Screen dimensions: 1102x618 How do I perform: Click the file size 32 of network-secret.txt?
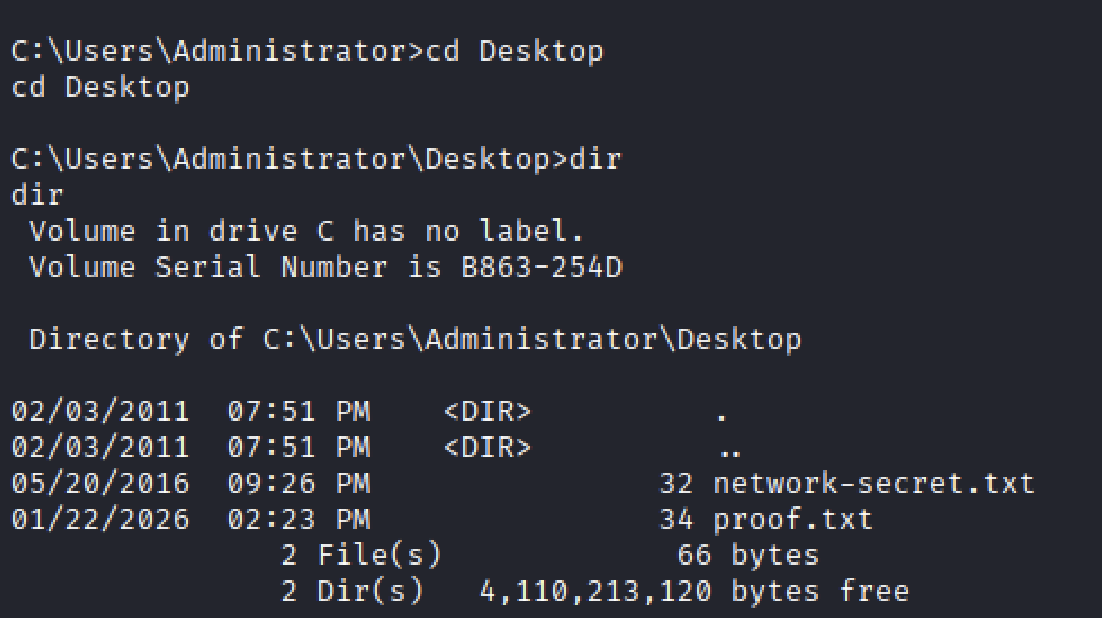(x=676, y=484)
